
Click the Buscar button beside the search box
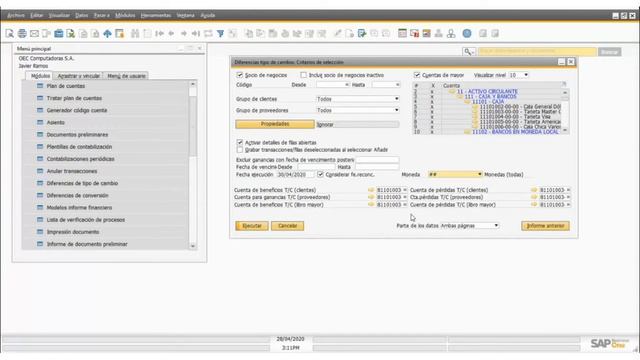609,52
